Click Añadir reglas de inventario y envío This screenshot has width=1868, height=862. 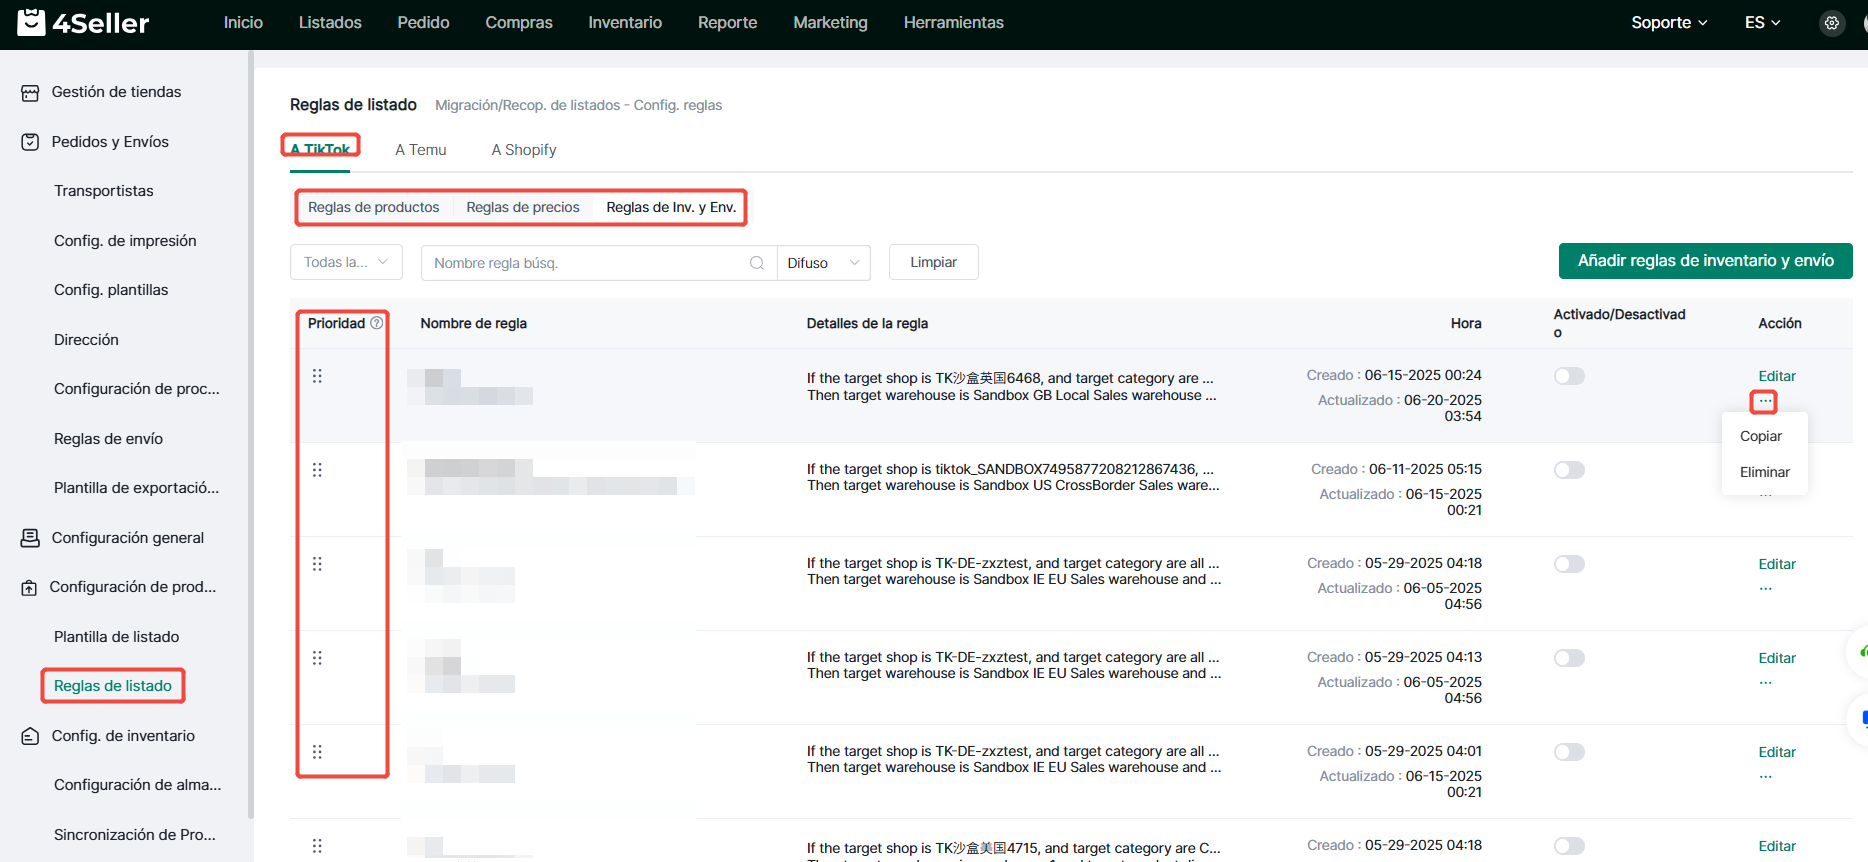pos(1706,261)
